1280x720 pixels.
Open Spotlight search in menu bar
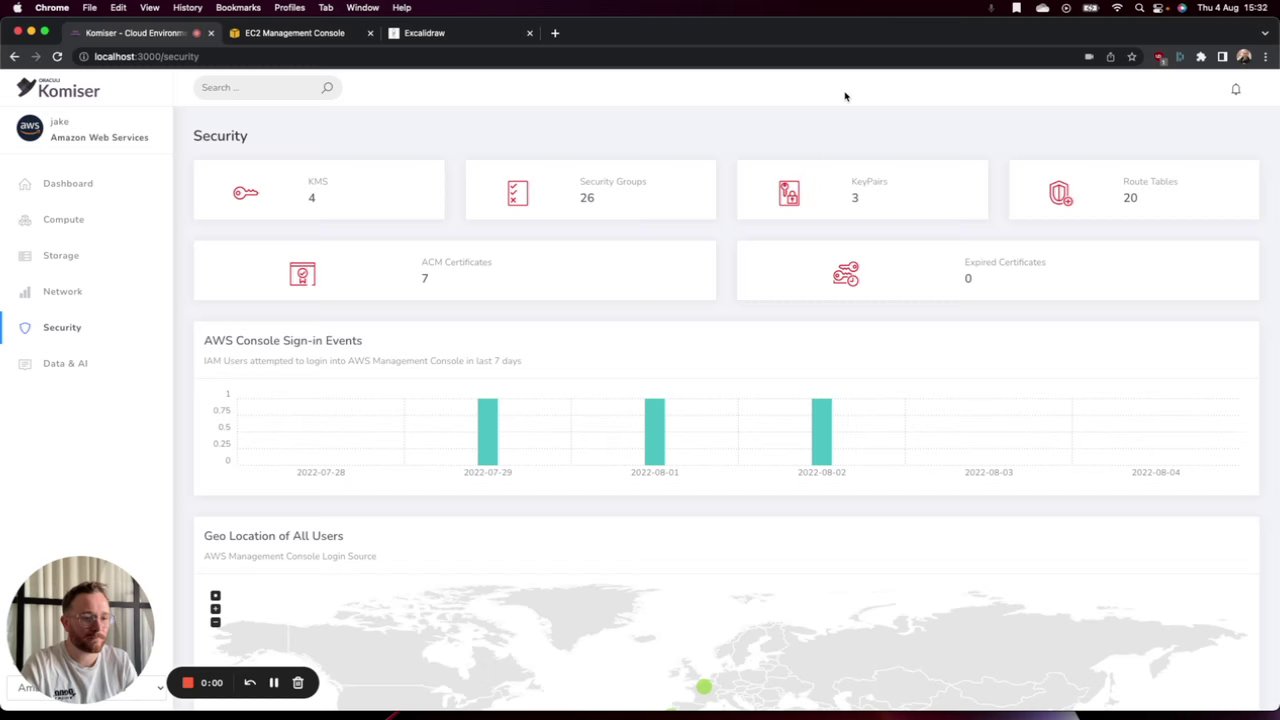1139,7
